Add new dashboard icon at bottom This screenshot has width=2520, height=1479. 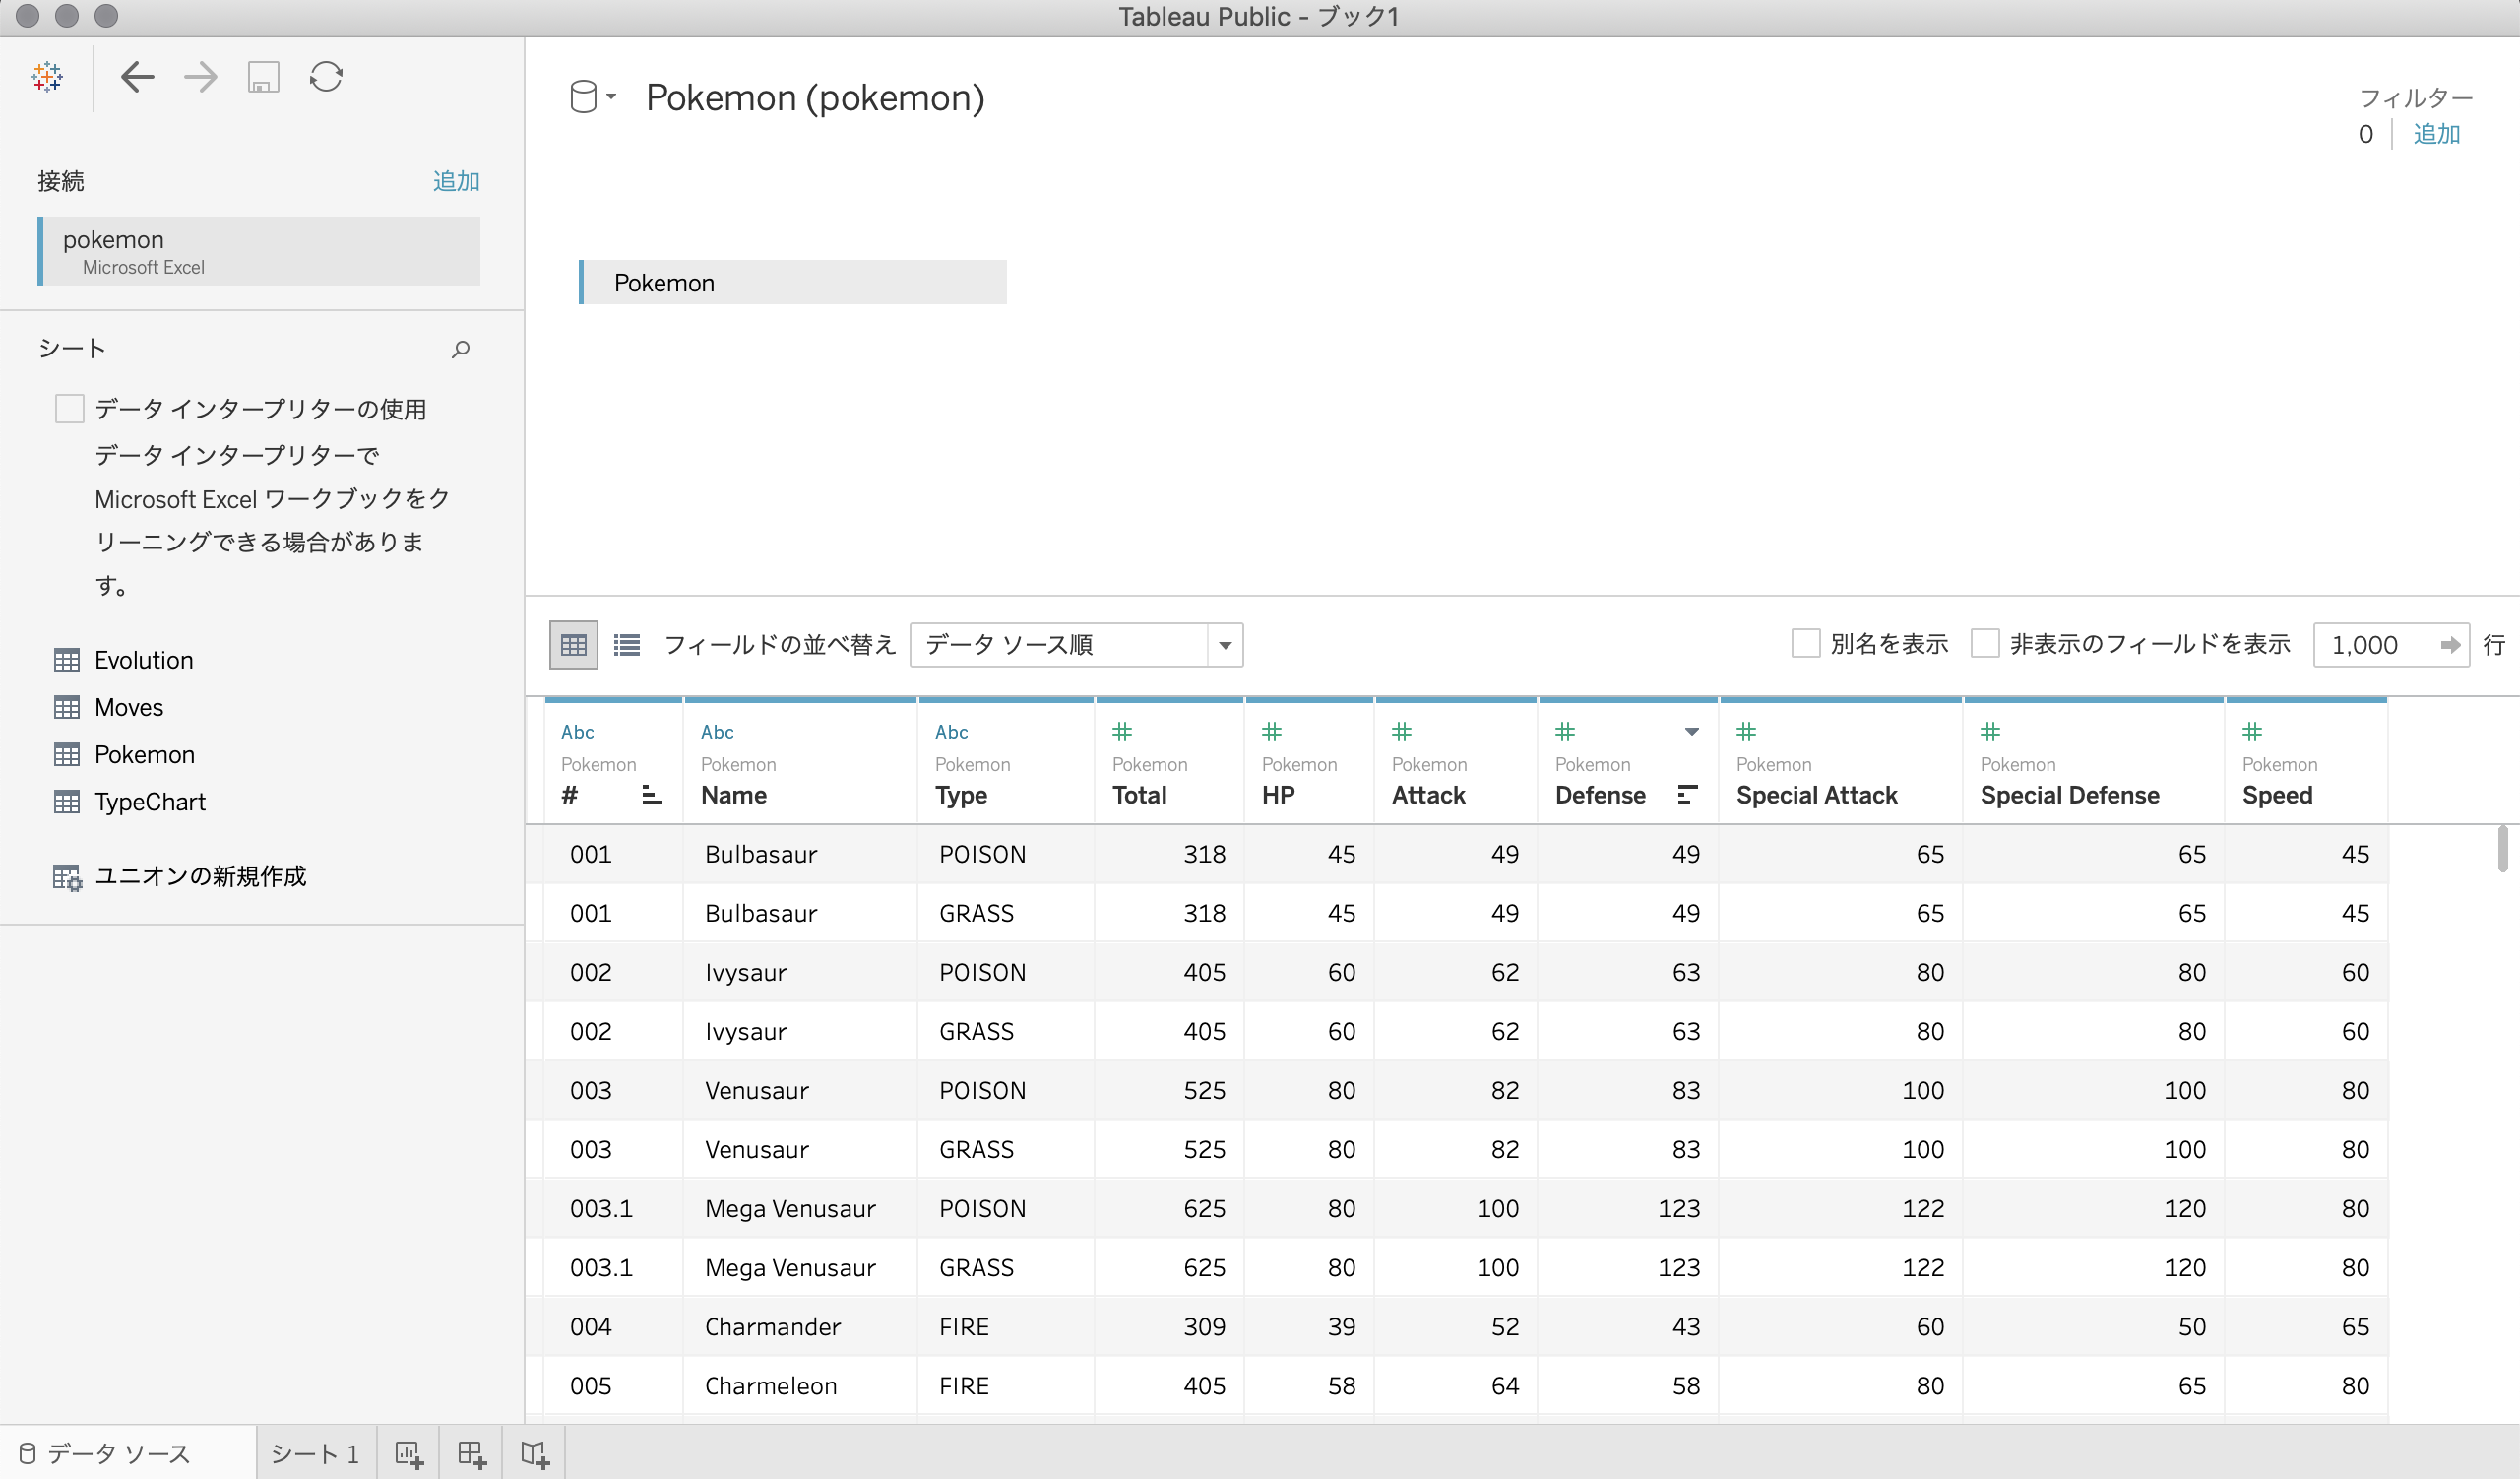(472, 1454)
